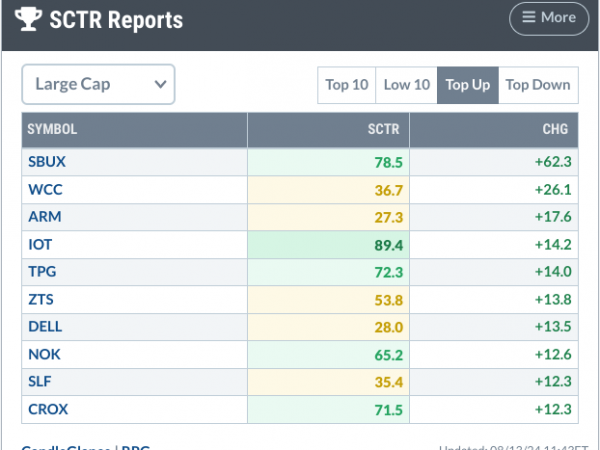This screenshot has width=600, height=450.
Task: Click the trophy icon beside SCTR Reports
Action: click(28, 19)
